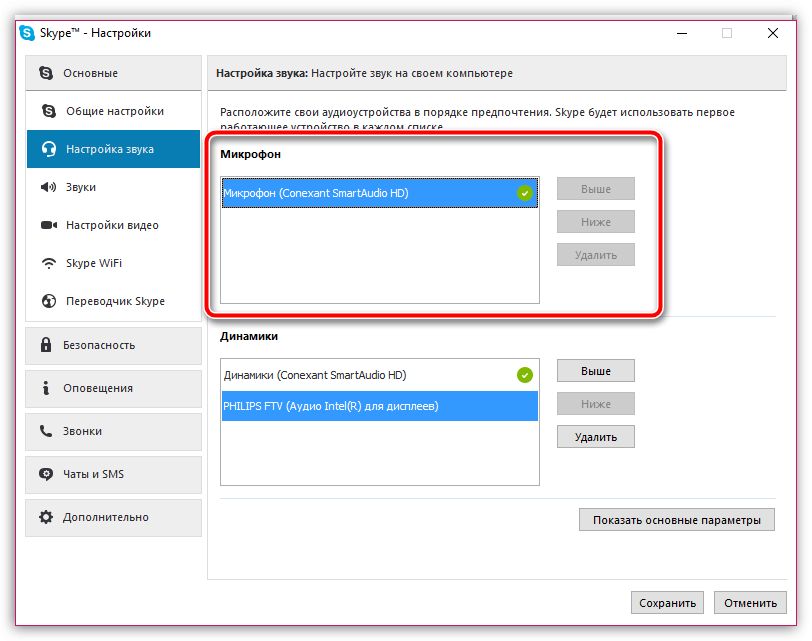Minimize the Skype settings window
The image size is (812, 641).
pos(682,33)
